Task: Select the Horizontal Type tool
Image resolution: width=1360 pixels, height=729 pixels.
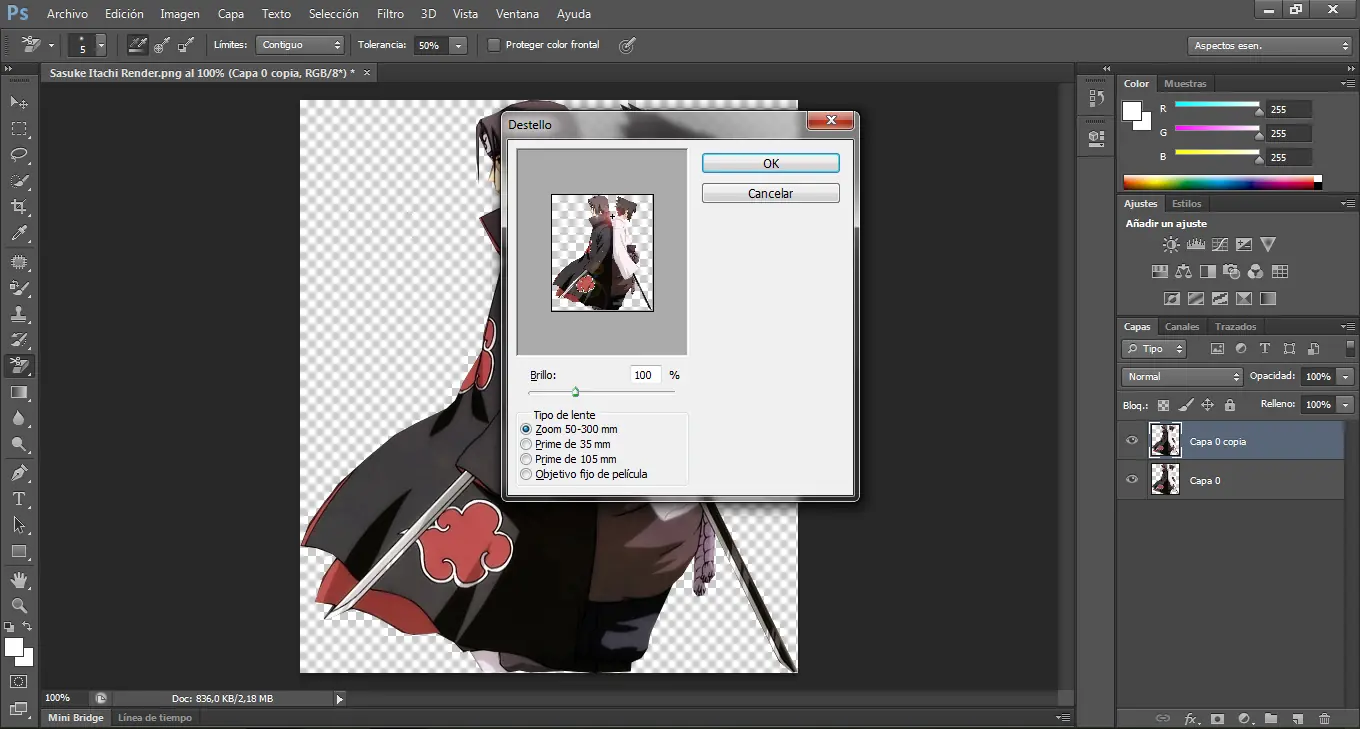Action: click(19, 498)
